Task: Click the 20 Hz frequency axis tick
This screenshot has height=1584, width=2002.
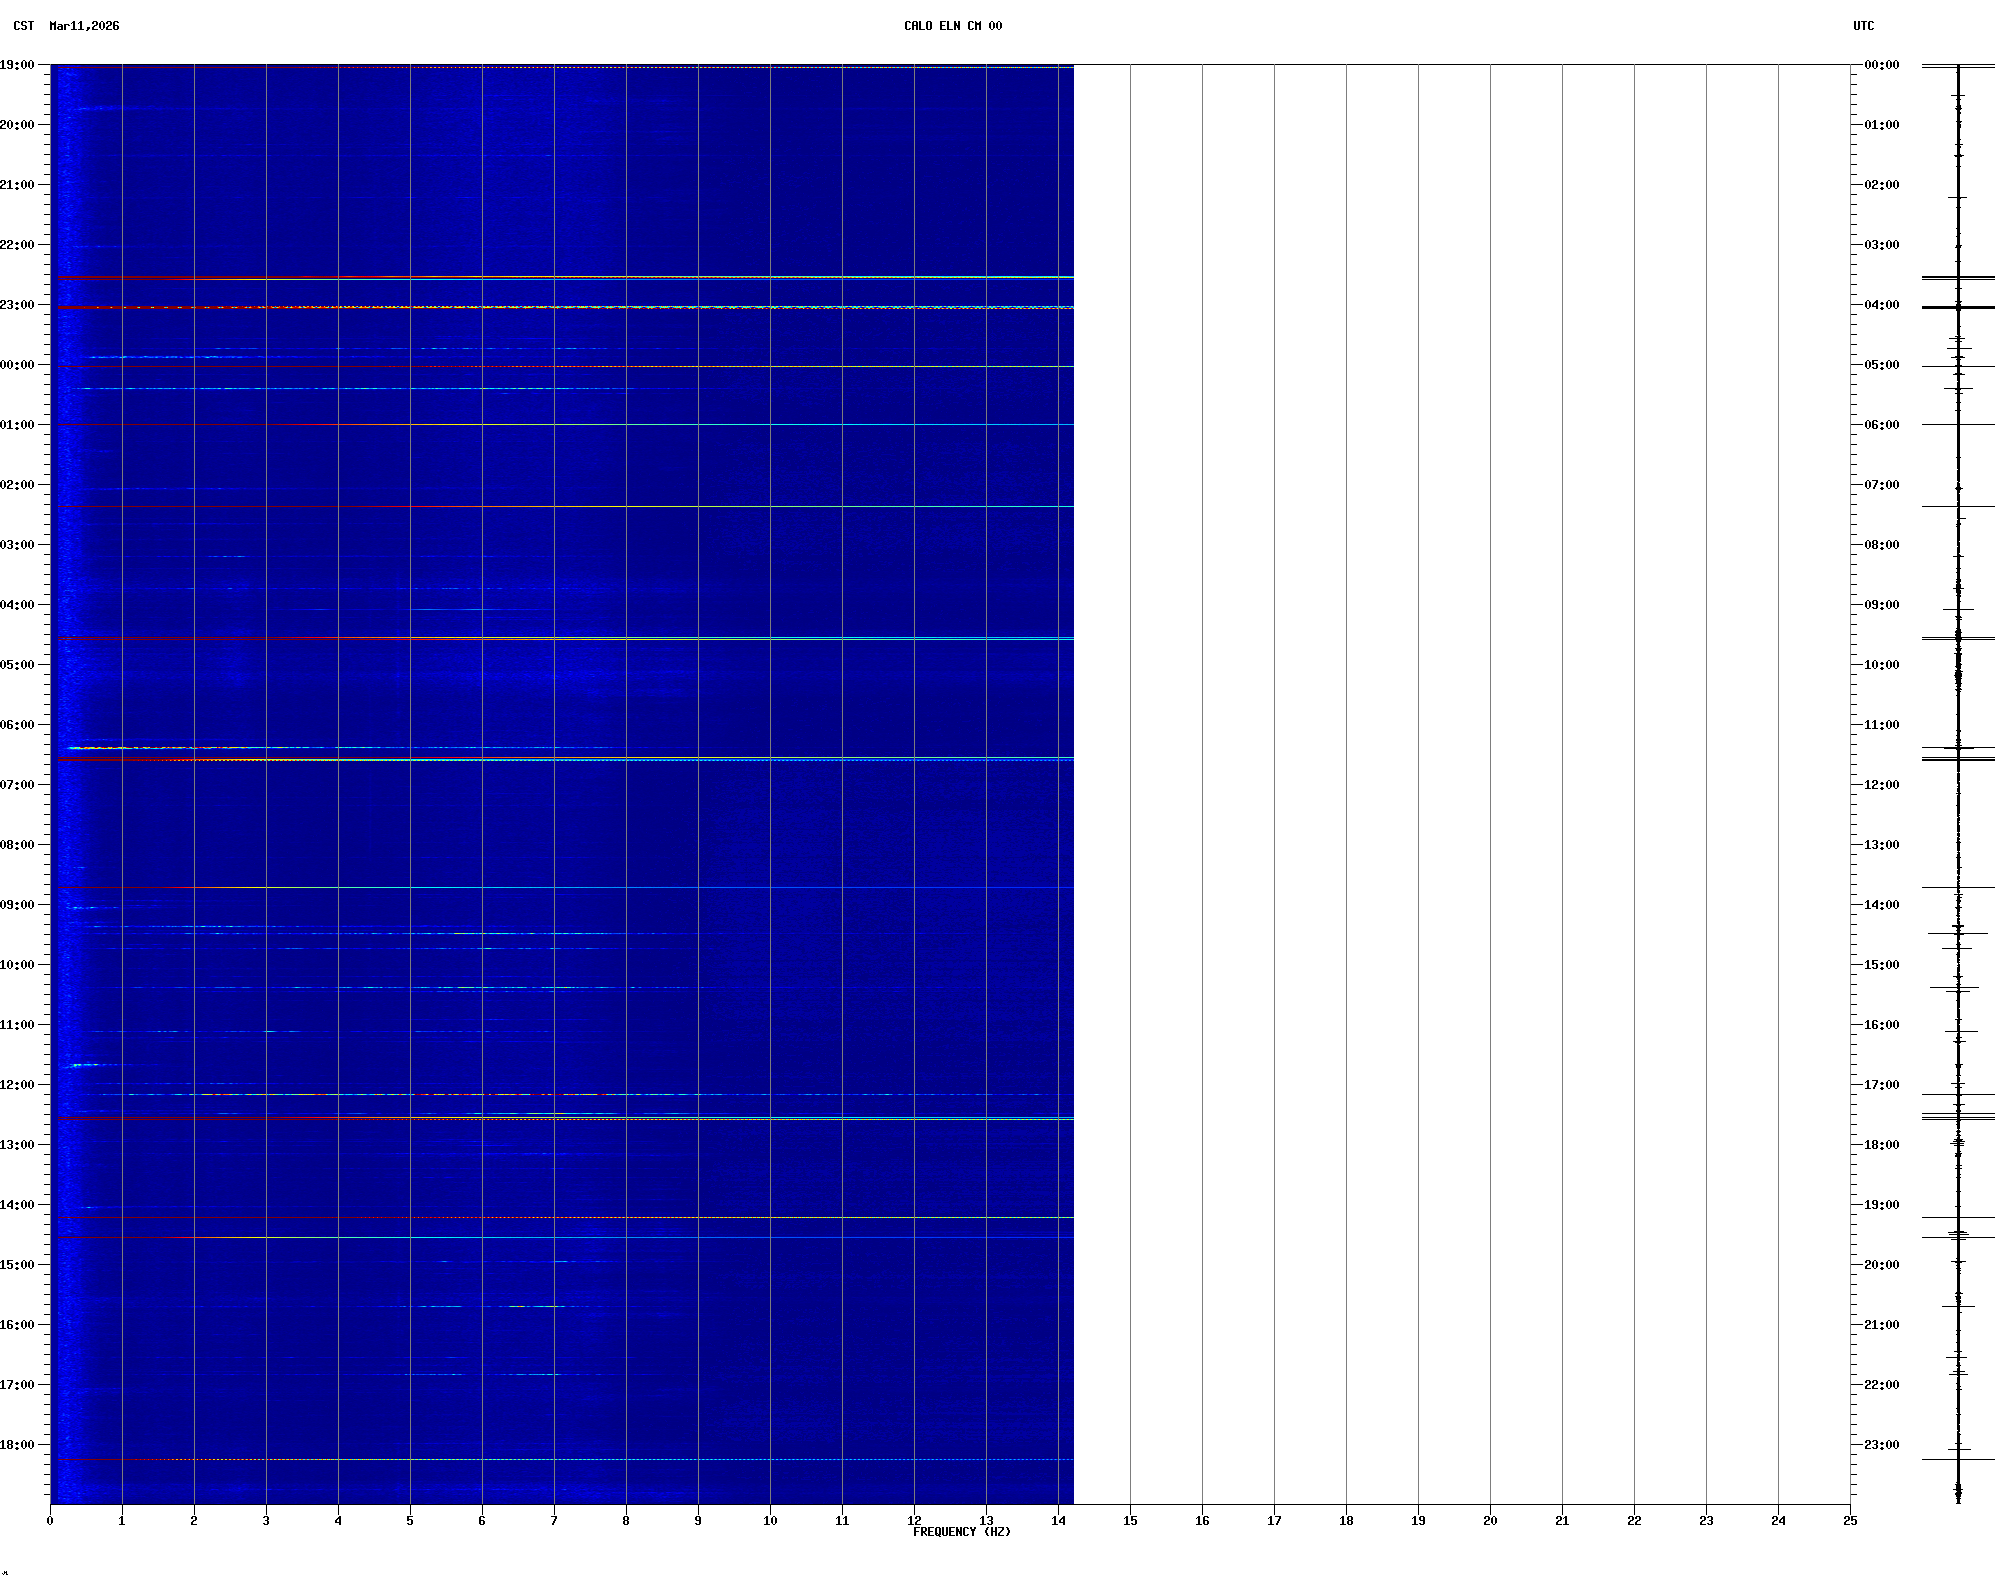Action: click(x=1490, y=1521)
